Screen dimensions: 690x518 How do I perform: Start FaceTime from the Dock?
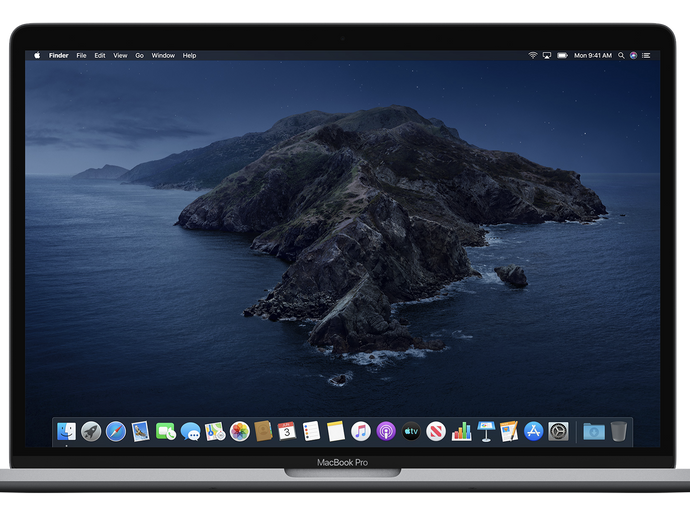[165, 431]
